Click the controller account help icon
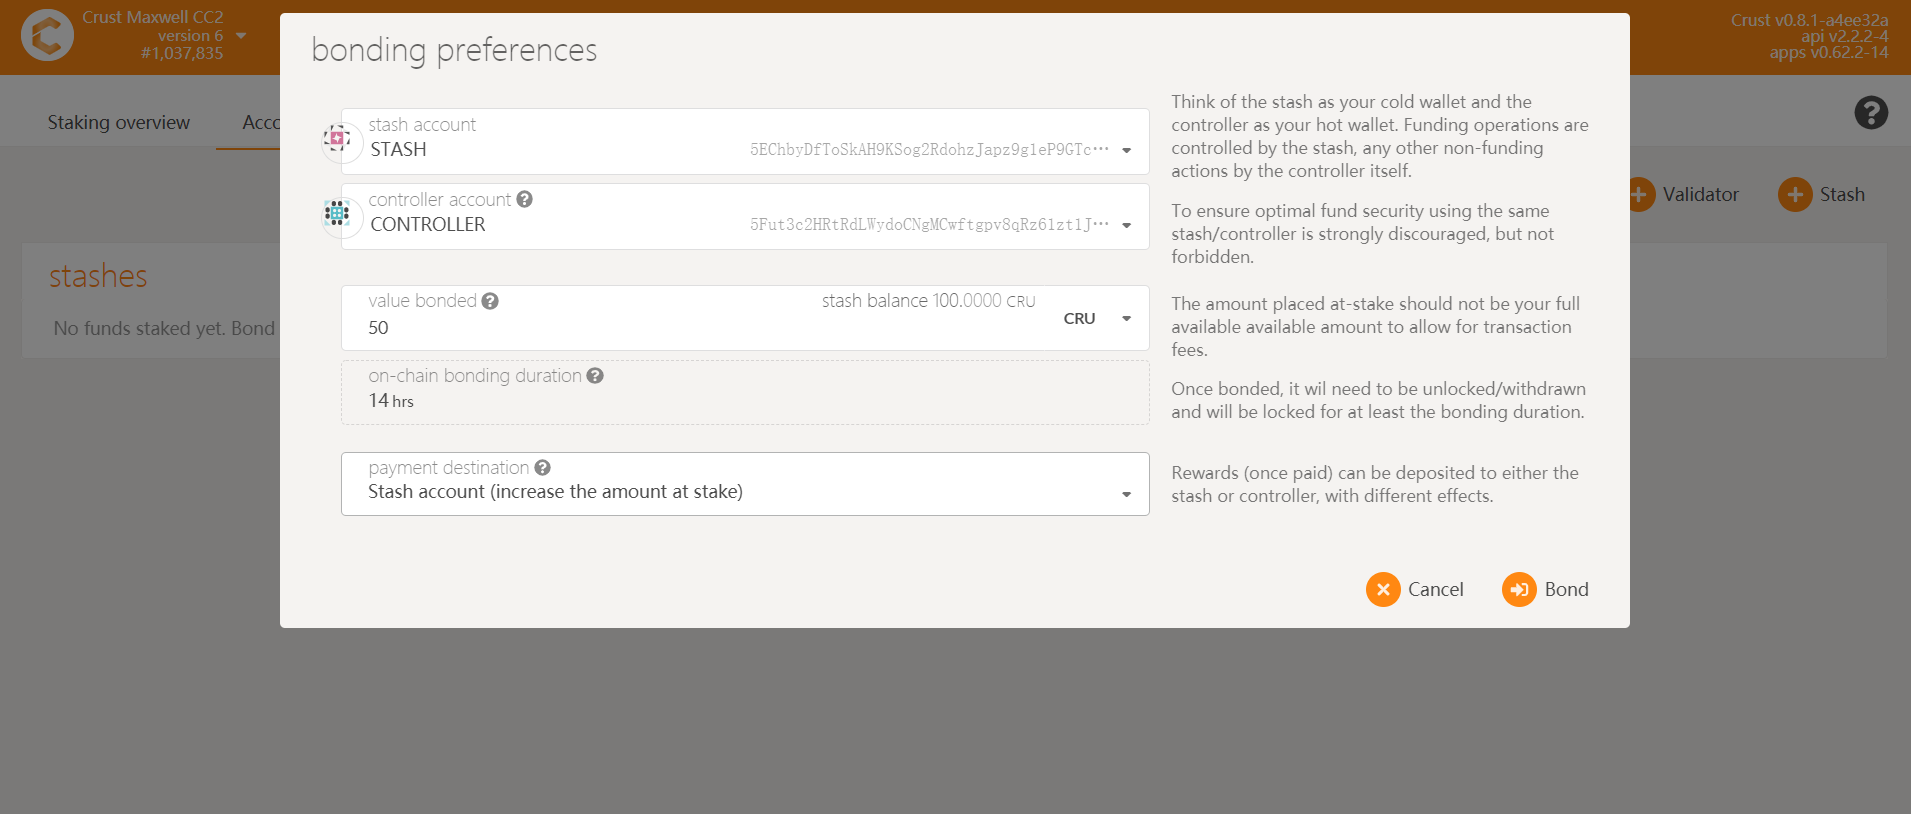 coord(525,200)
